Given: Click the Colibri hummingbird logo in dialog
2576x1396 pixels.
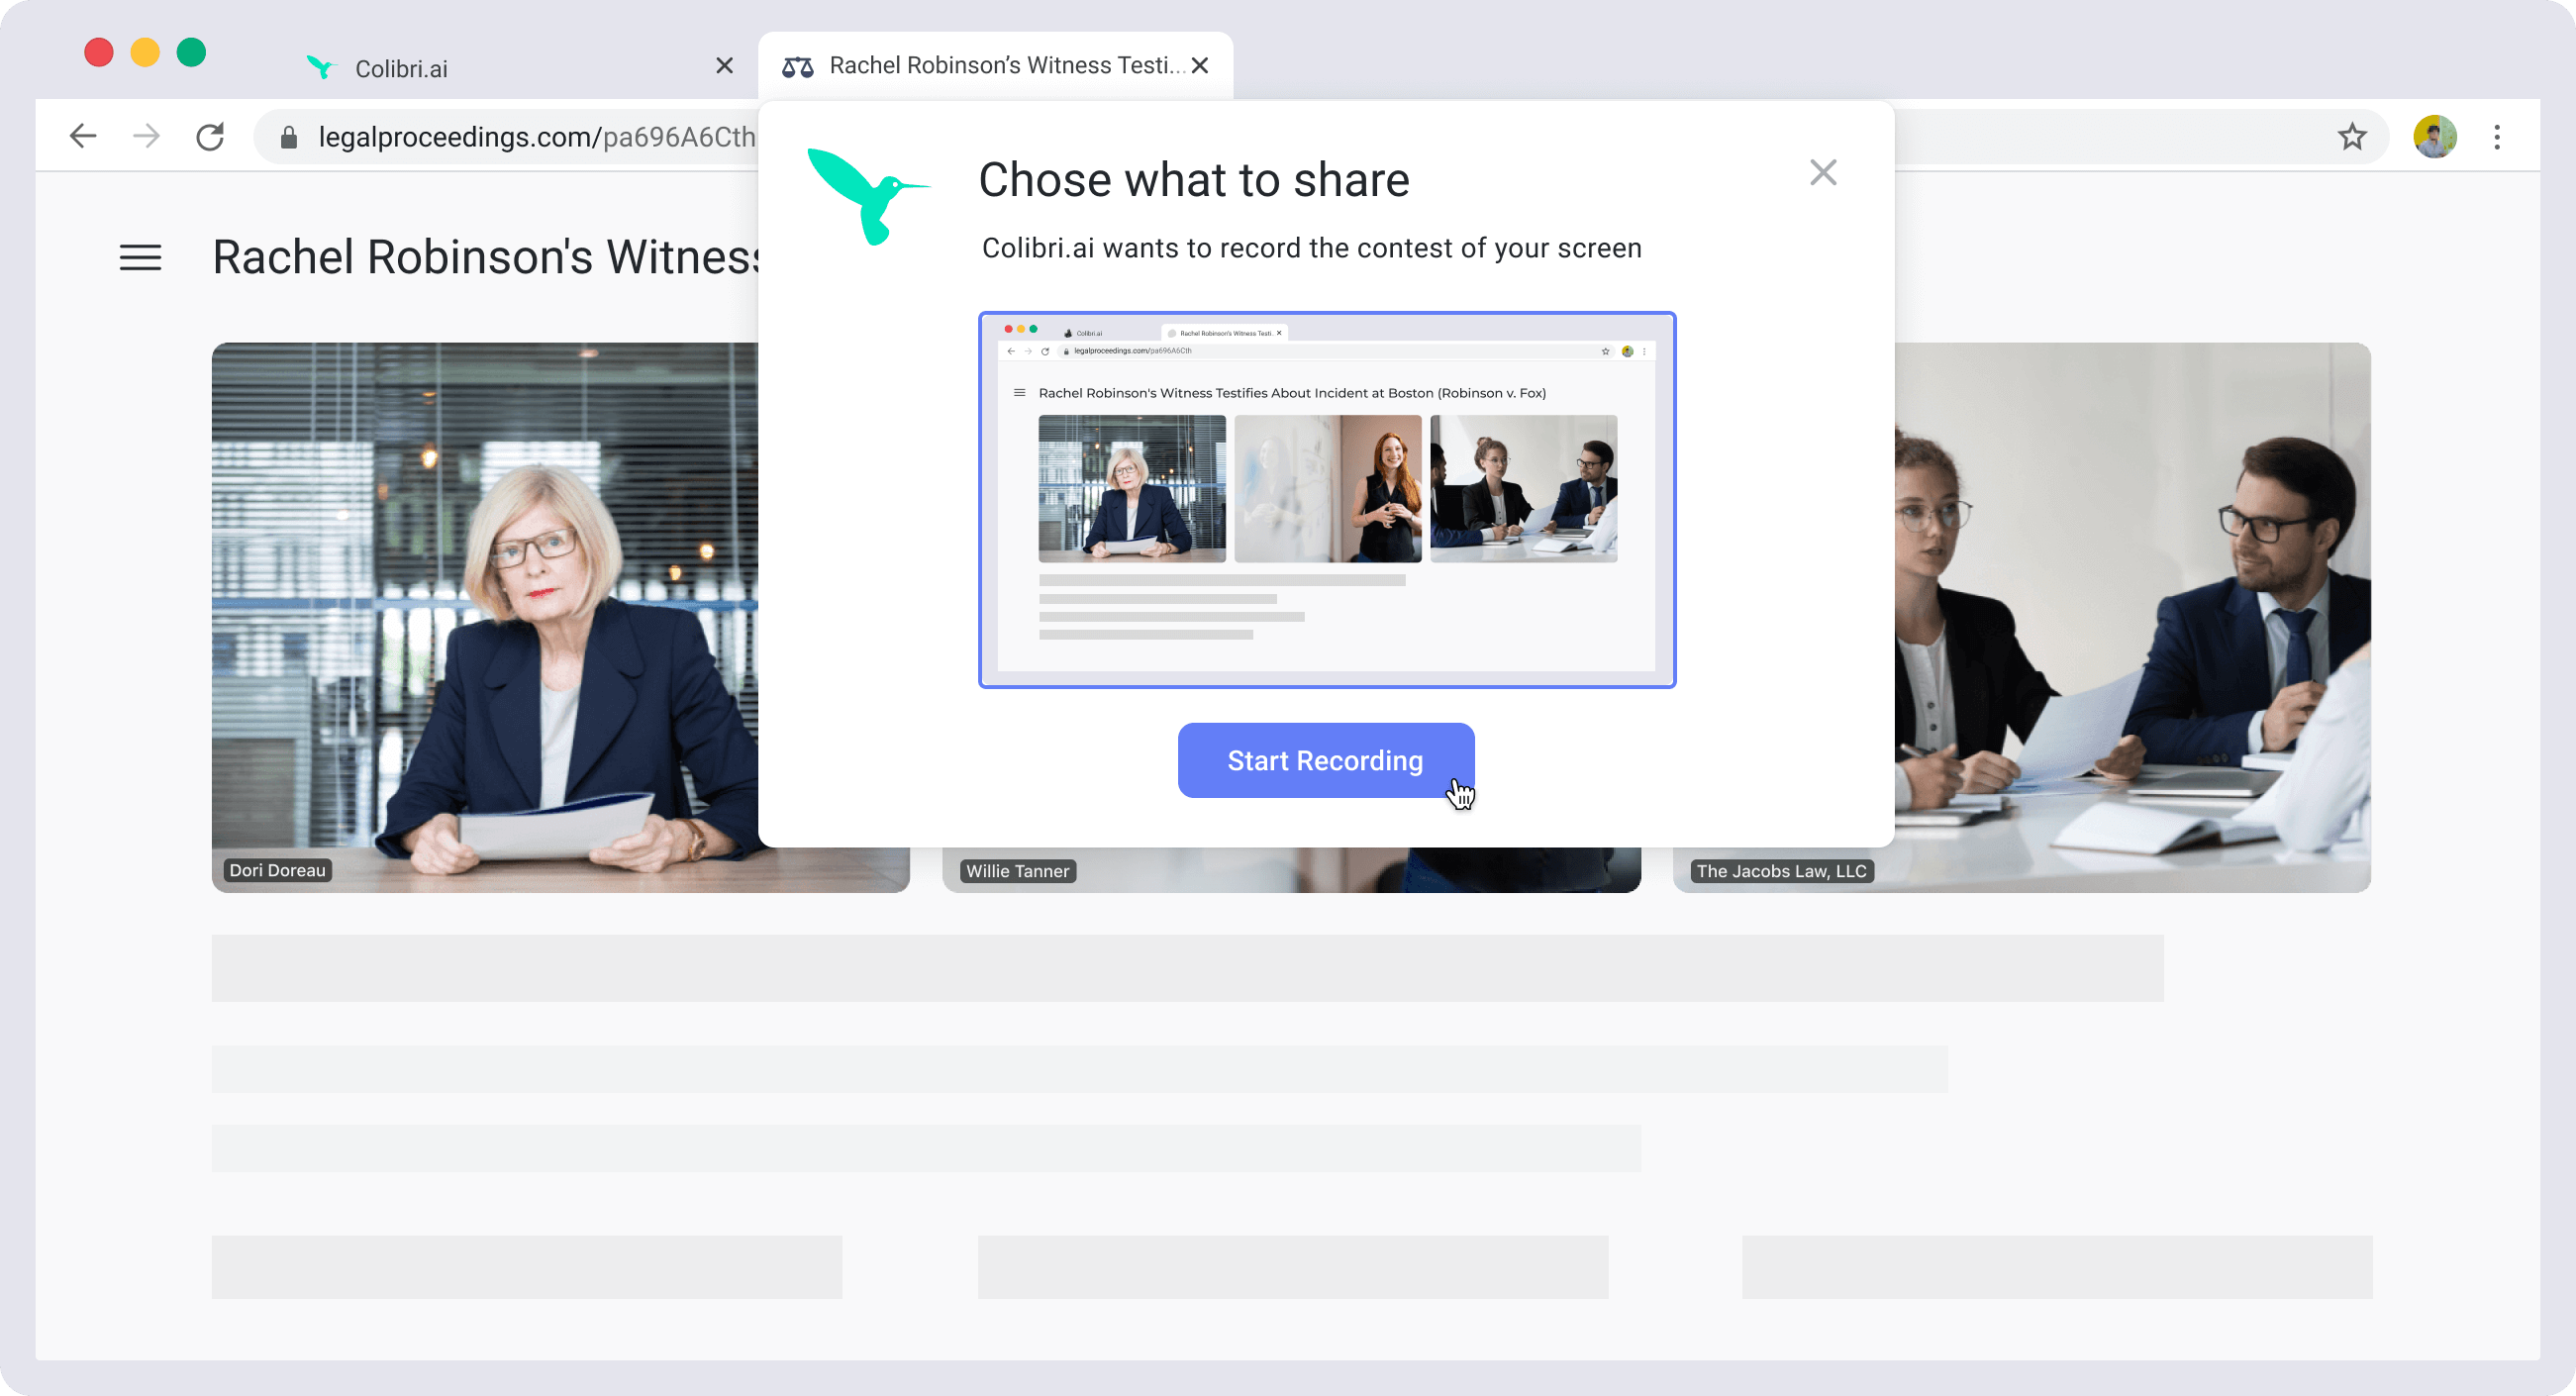Looking at the screenshot, I should point(868,196).
